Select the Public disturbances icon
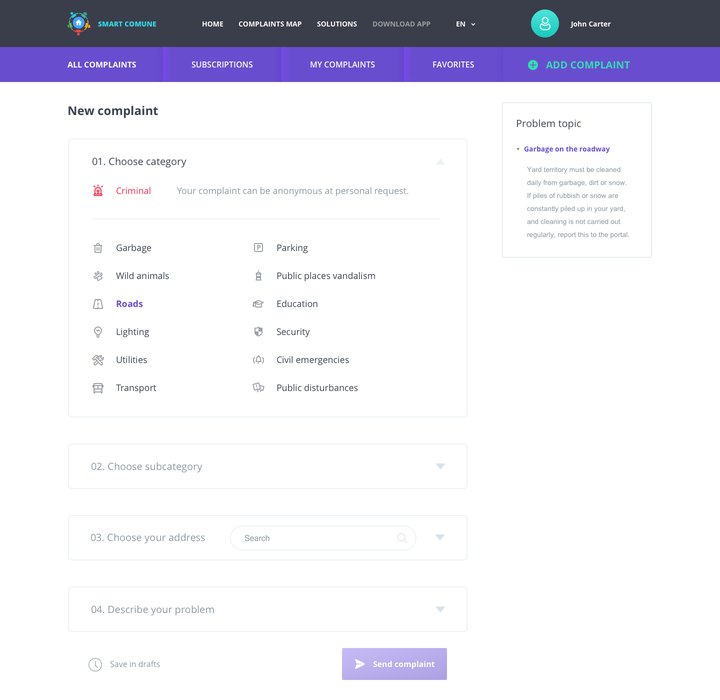The height and width of the screenshot is (700, 720). [259, 388]
